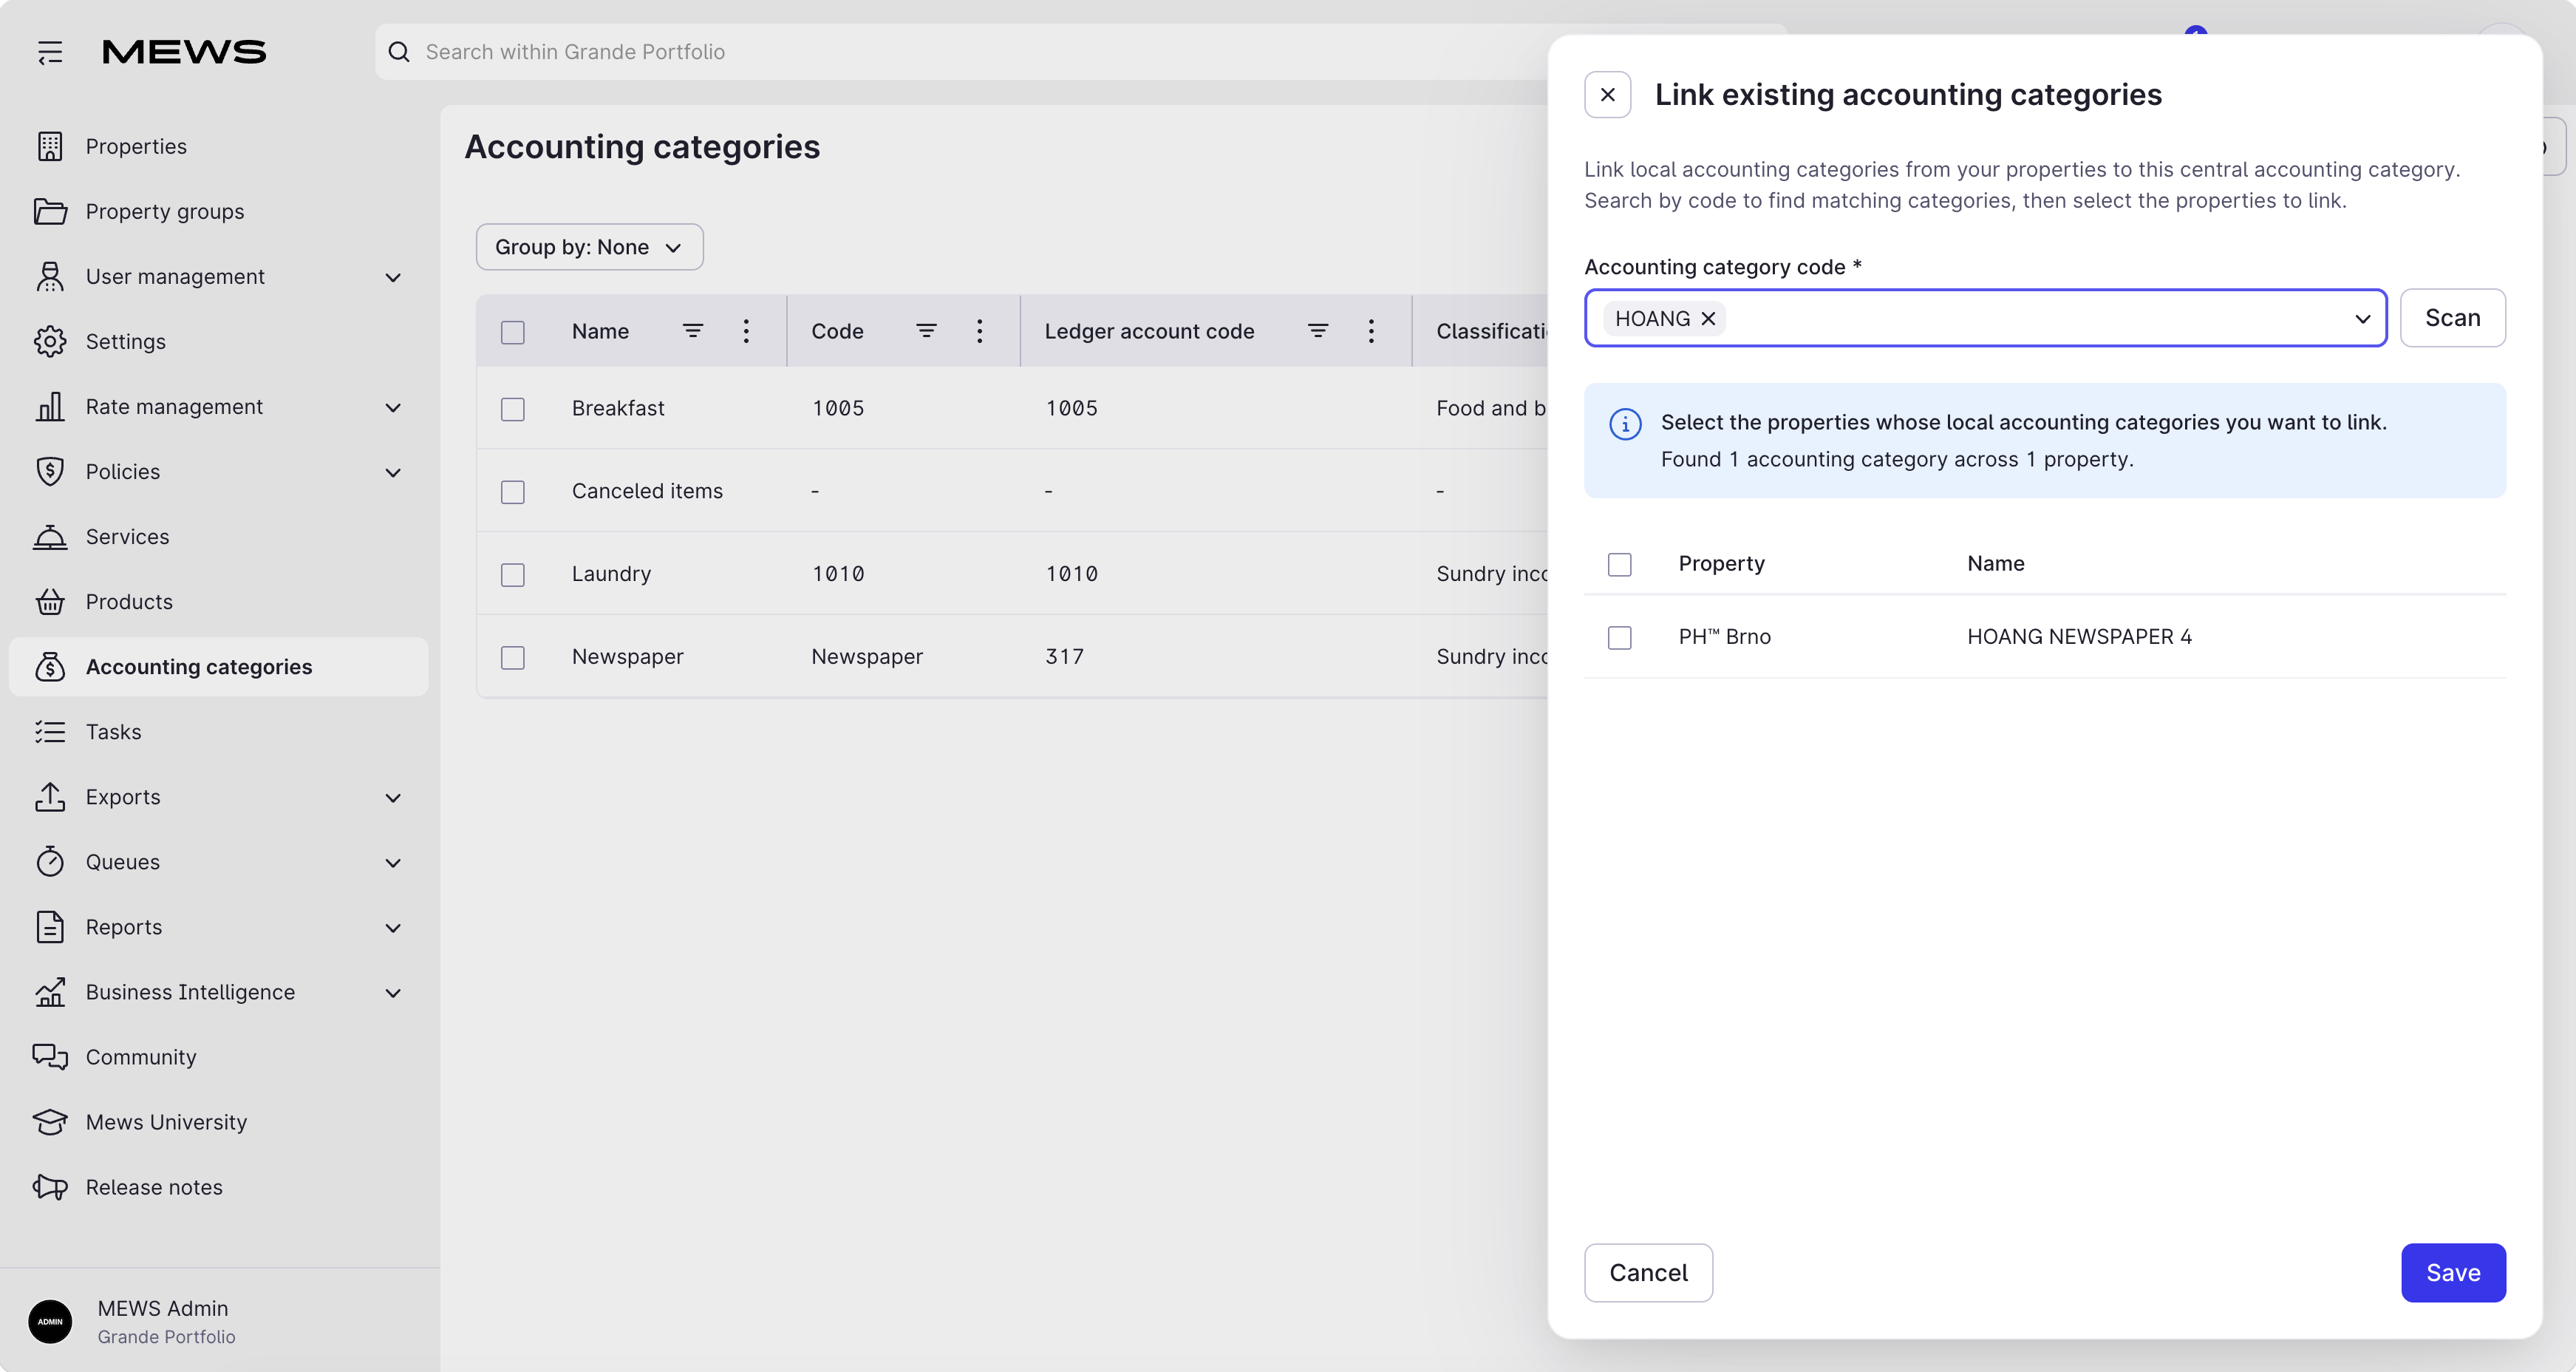The height and width of the screenshot is (1372, 2576).
Task: Expand User management submenu
Action: point(393,277)
